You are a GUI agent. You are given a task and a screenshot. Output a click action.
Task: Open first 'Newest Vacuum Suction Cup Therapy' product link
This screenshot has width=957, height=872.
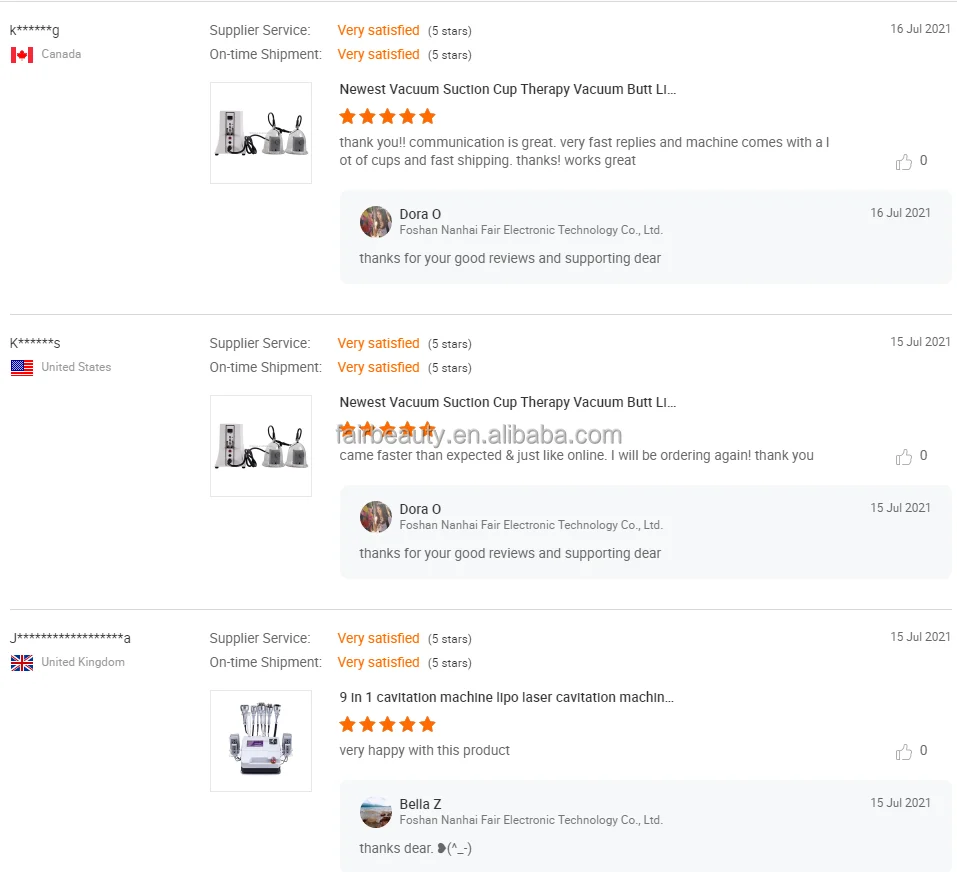[x=508, y=90]
